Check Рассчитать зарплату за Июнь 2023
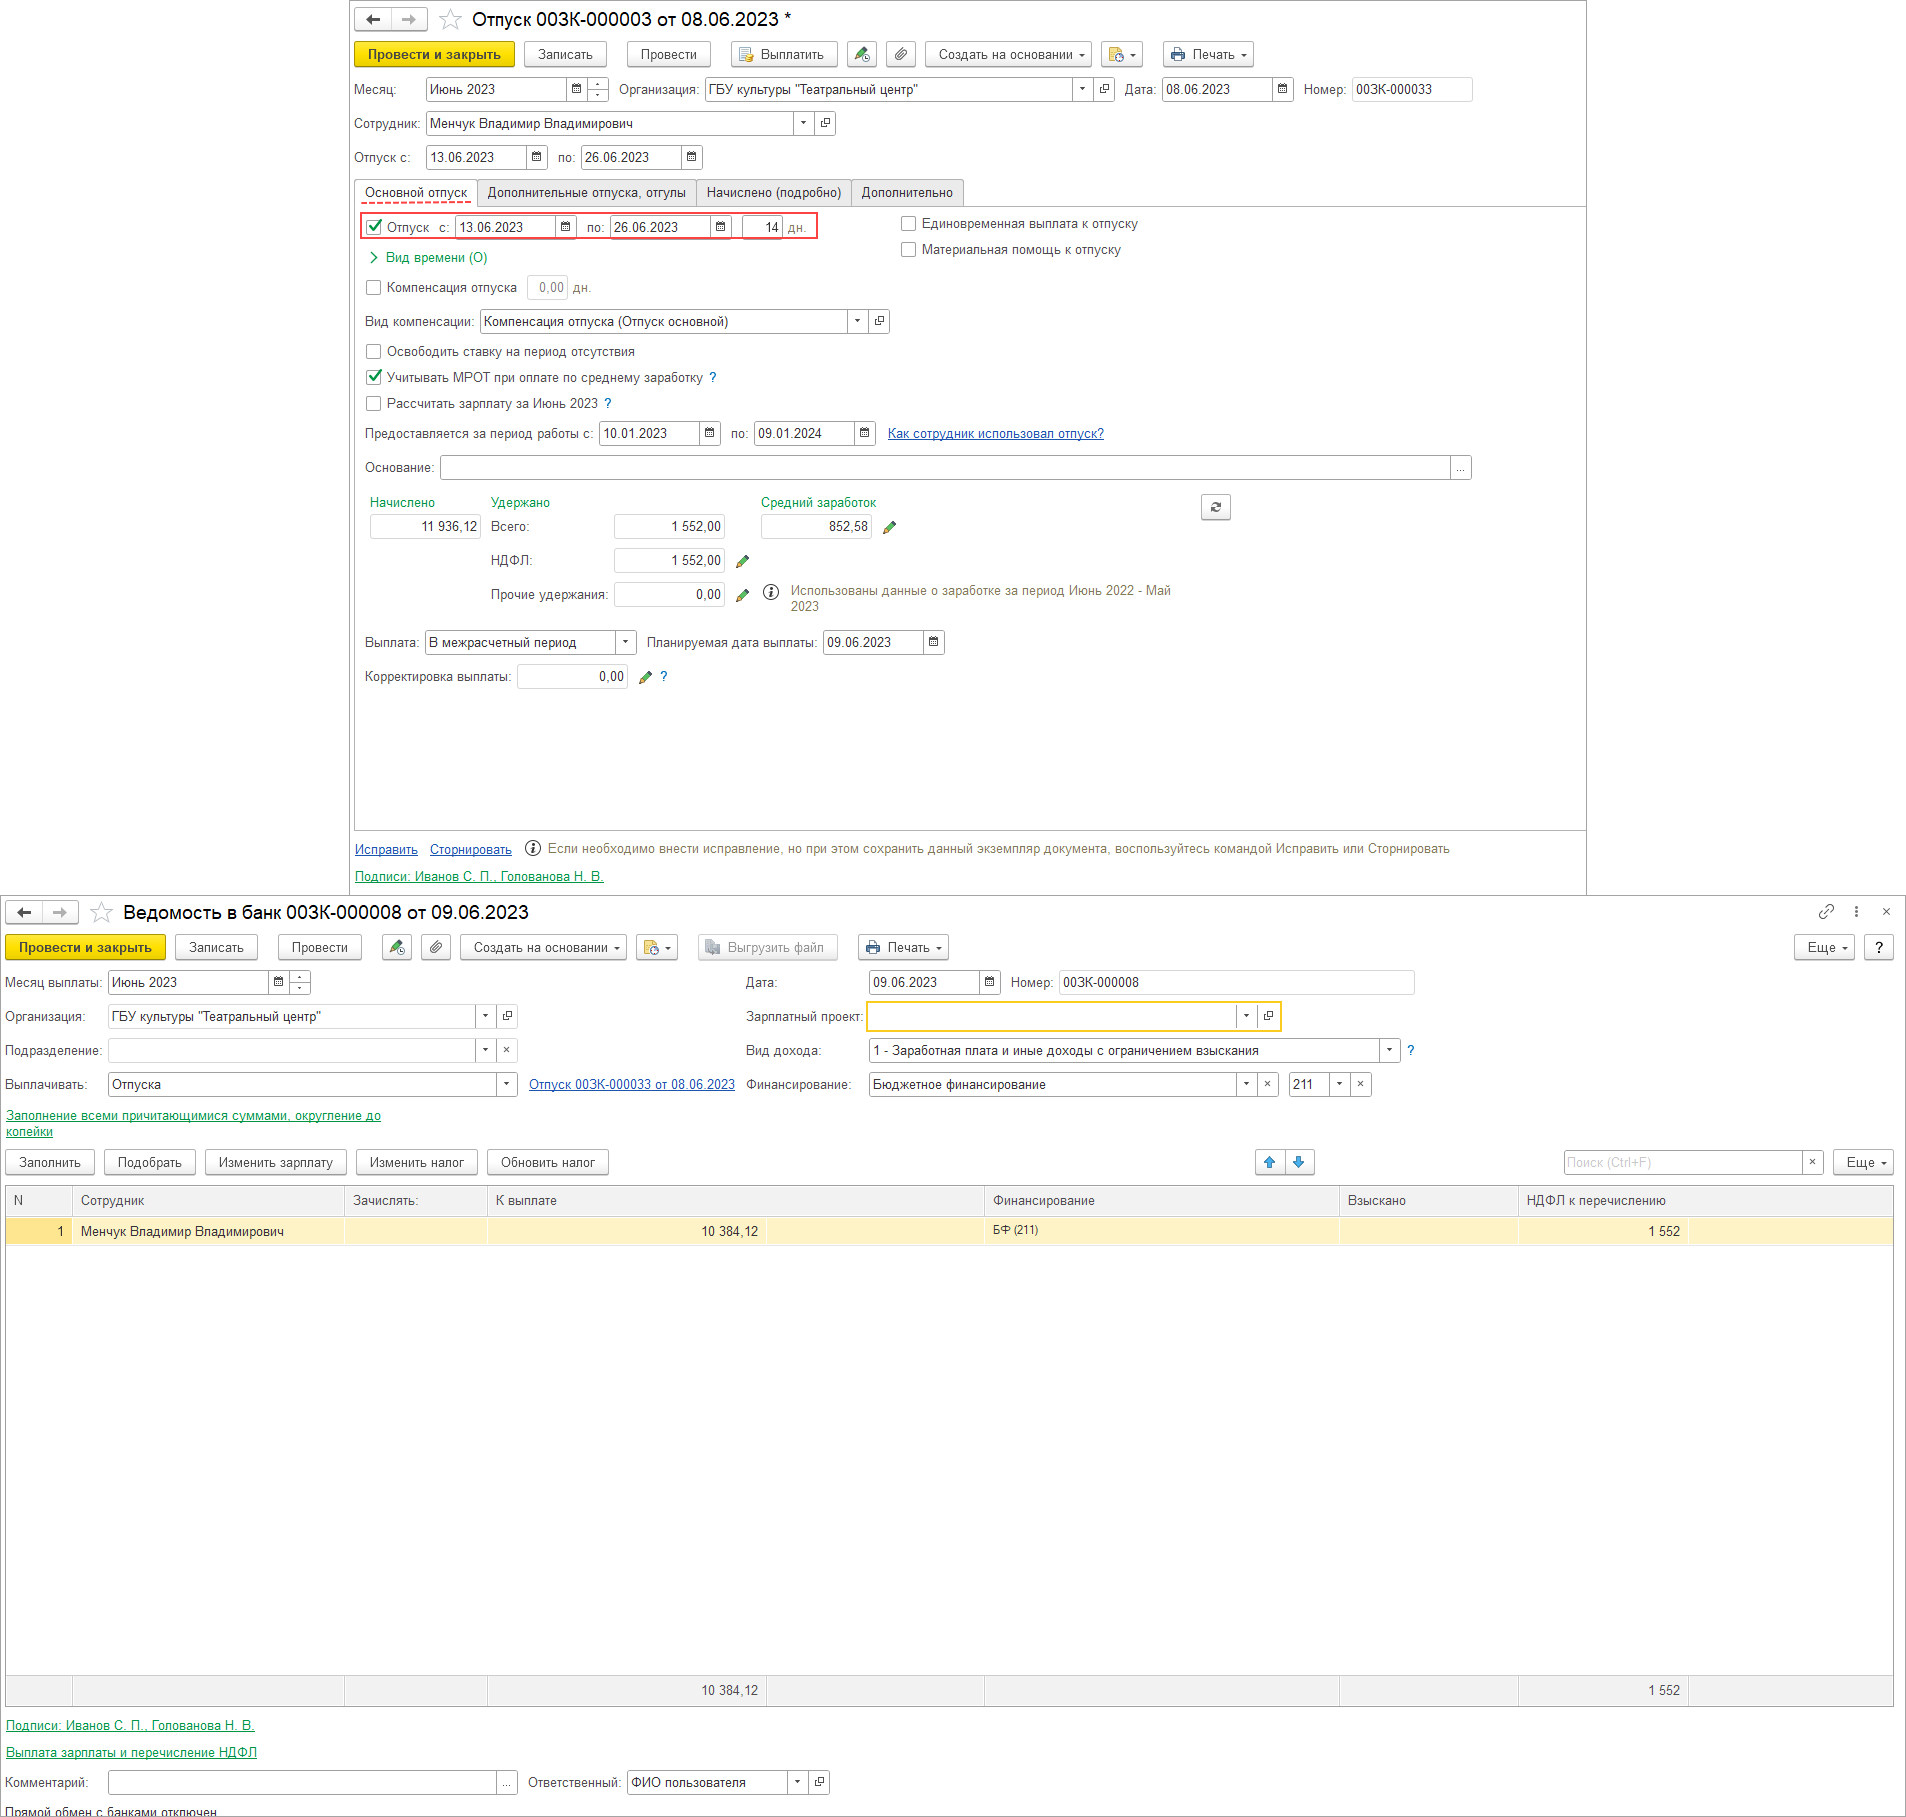1906x1817 pixels. pyautogui.click(x=374, y=404)
